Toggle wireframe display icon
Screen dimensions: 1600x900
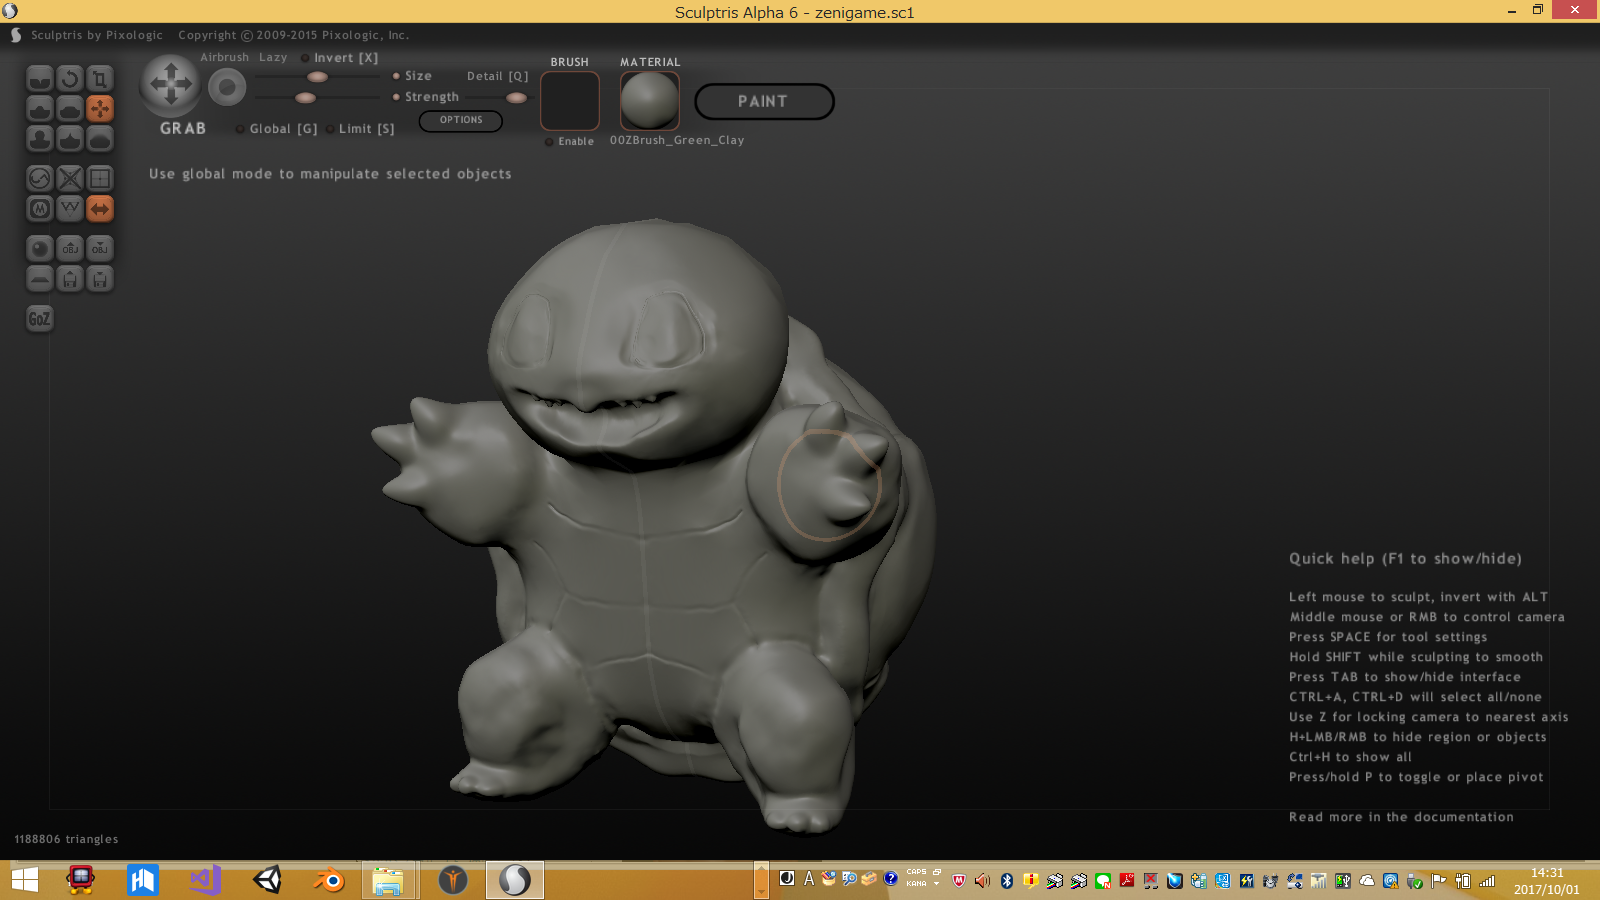(x=70, y=208)
